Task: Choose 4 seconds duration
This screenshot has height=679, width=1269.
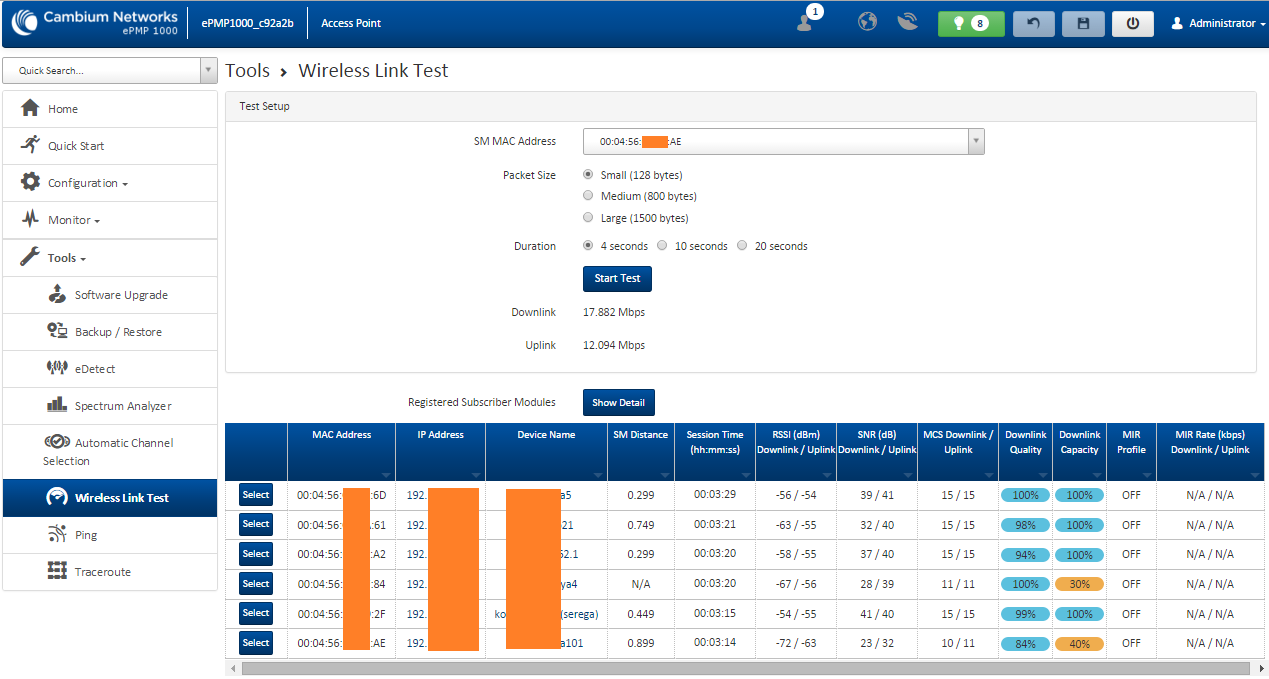Action: coord(588,245)
